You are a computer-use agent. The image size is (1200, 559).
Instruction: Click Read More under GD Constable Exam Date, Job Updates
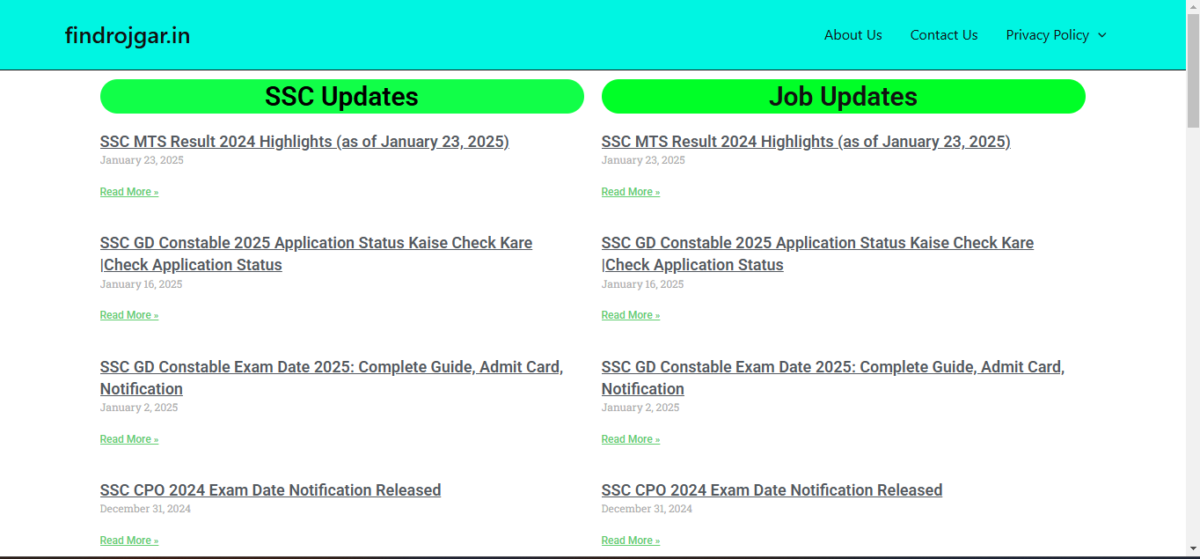pos(630,439)
